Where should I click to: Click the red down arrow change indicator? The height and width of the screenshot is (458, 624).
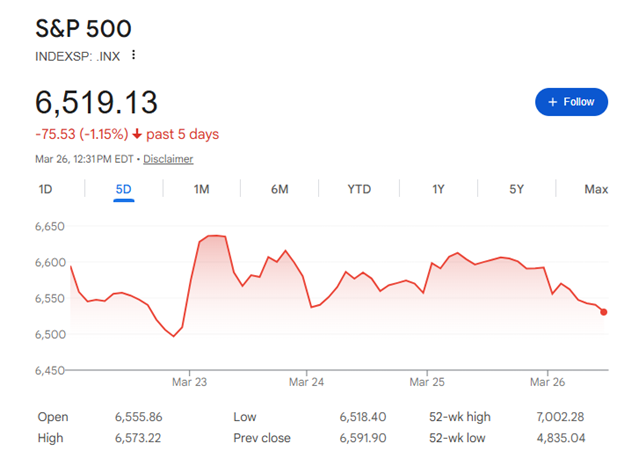click(x=137, y=134)
